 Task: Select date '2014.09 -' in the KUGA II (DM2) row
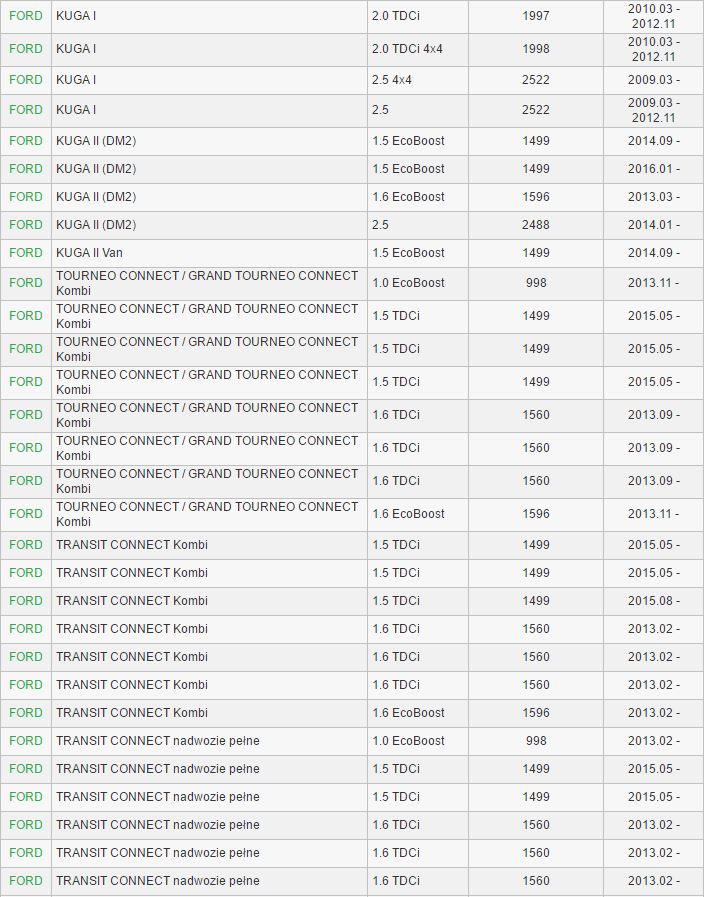tap(653, 141)
